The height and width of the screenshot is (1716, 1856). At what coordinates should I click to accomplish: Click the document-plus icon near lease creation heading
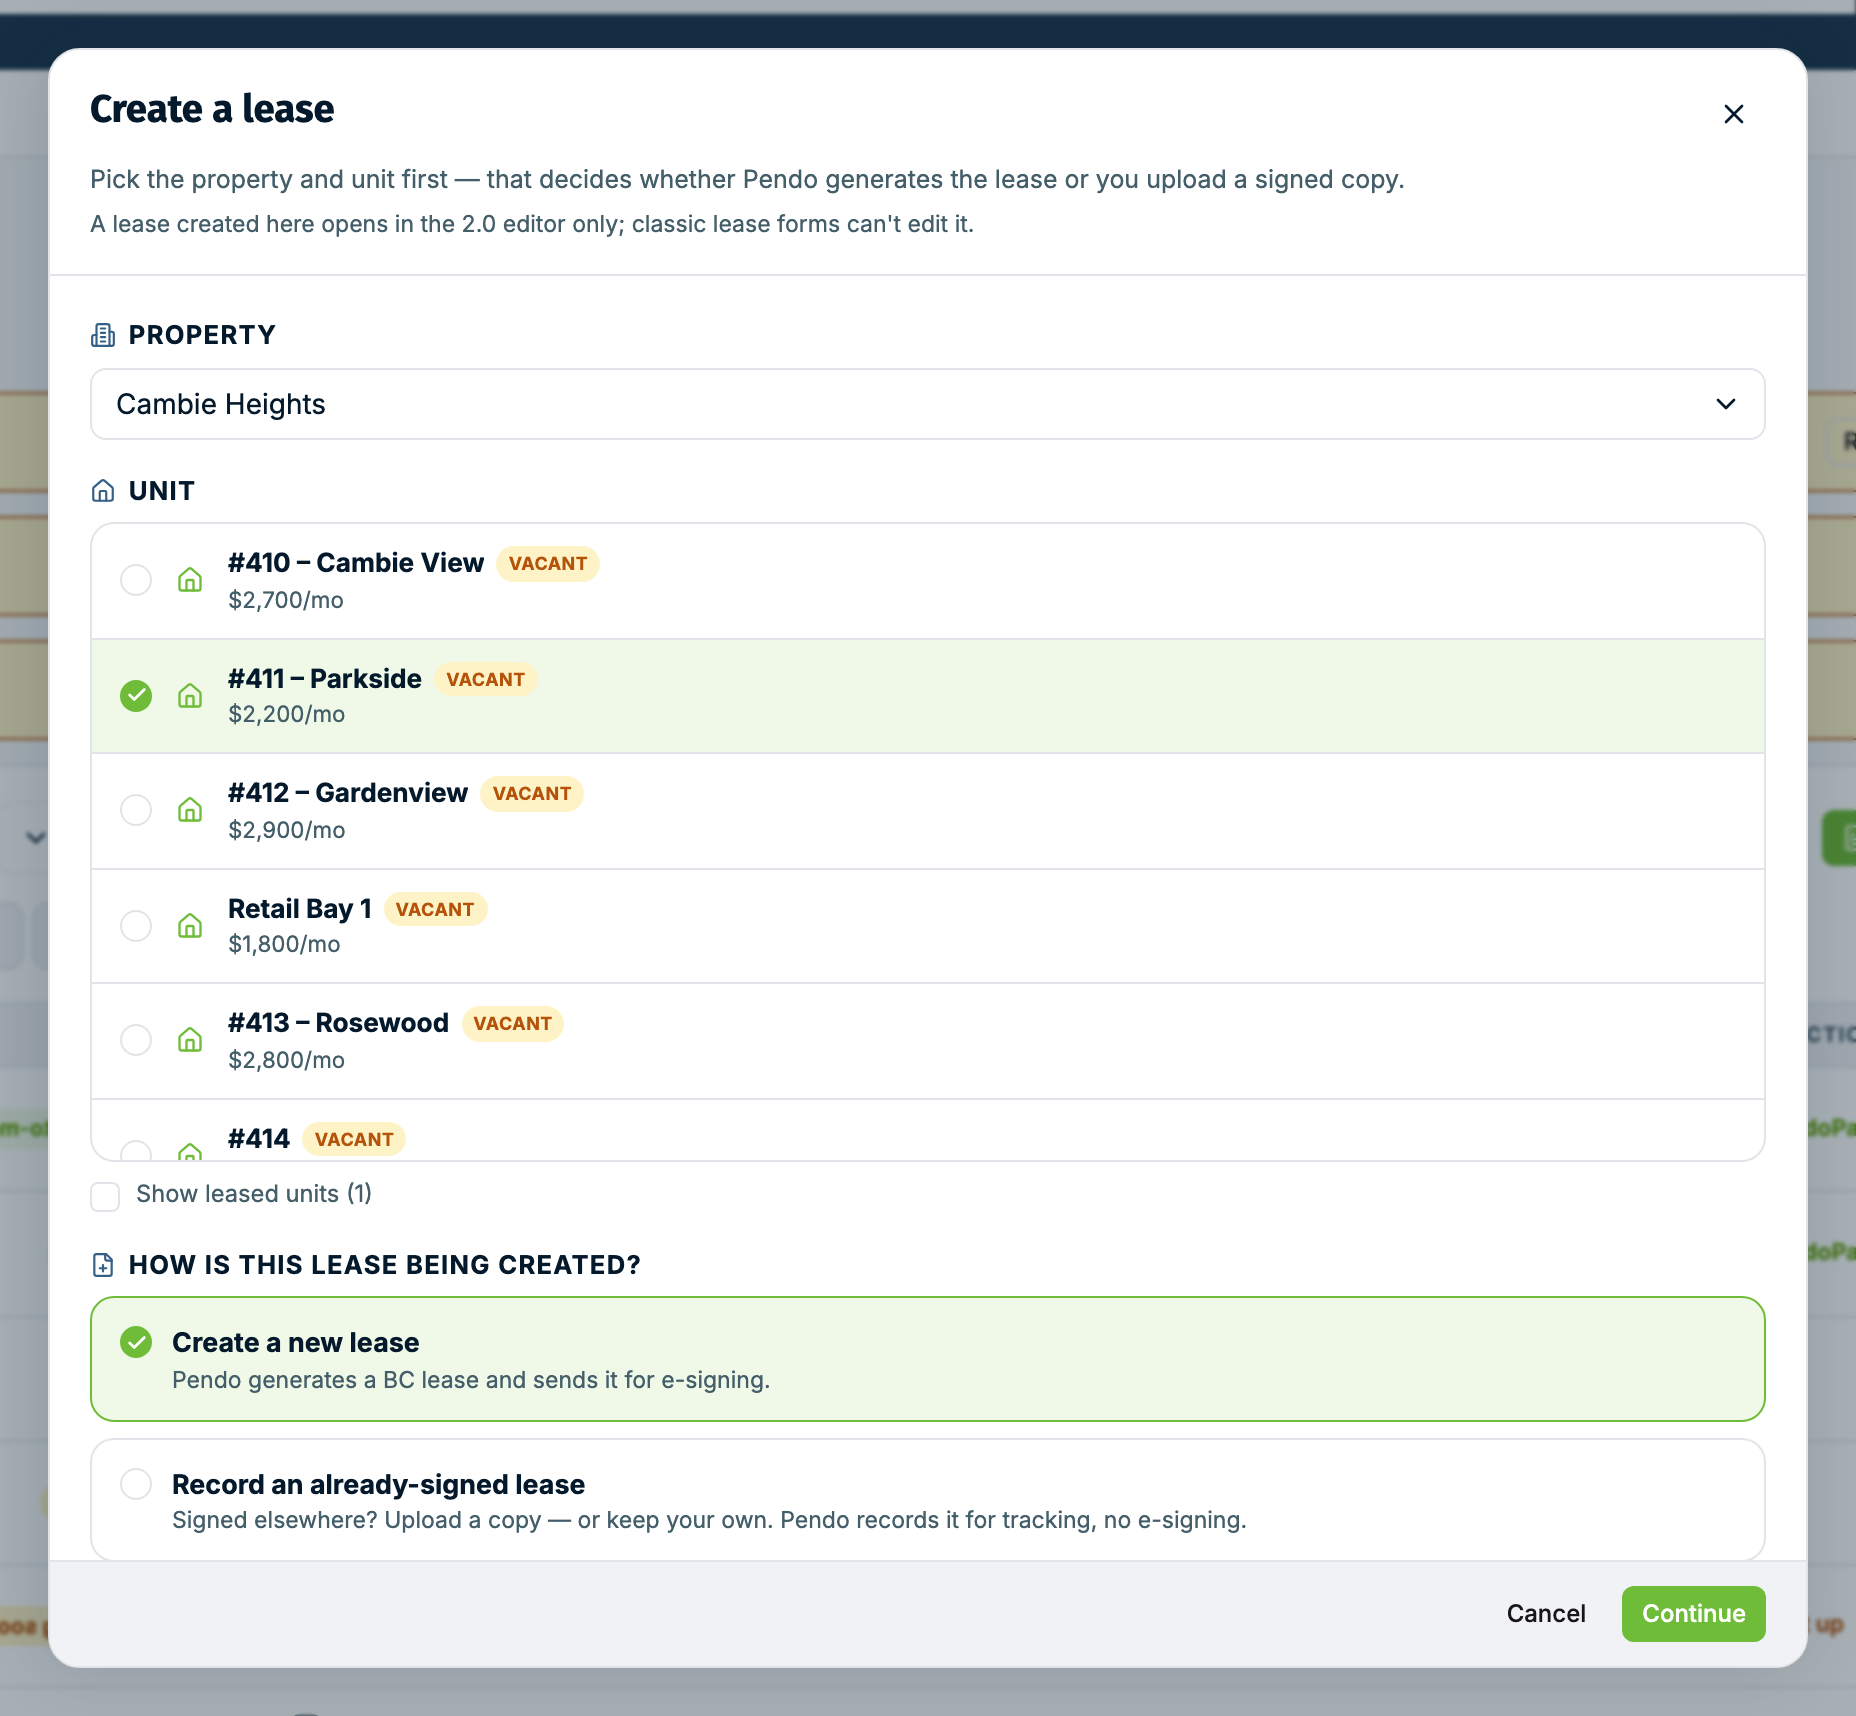coord(103,1265)
